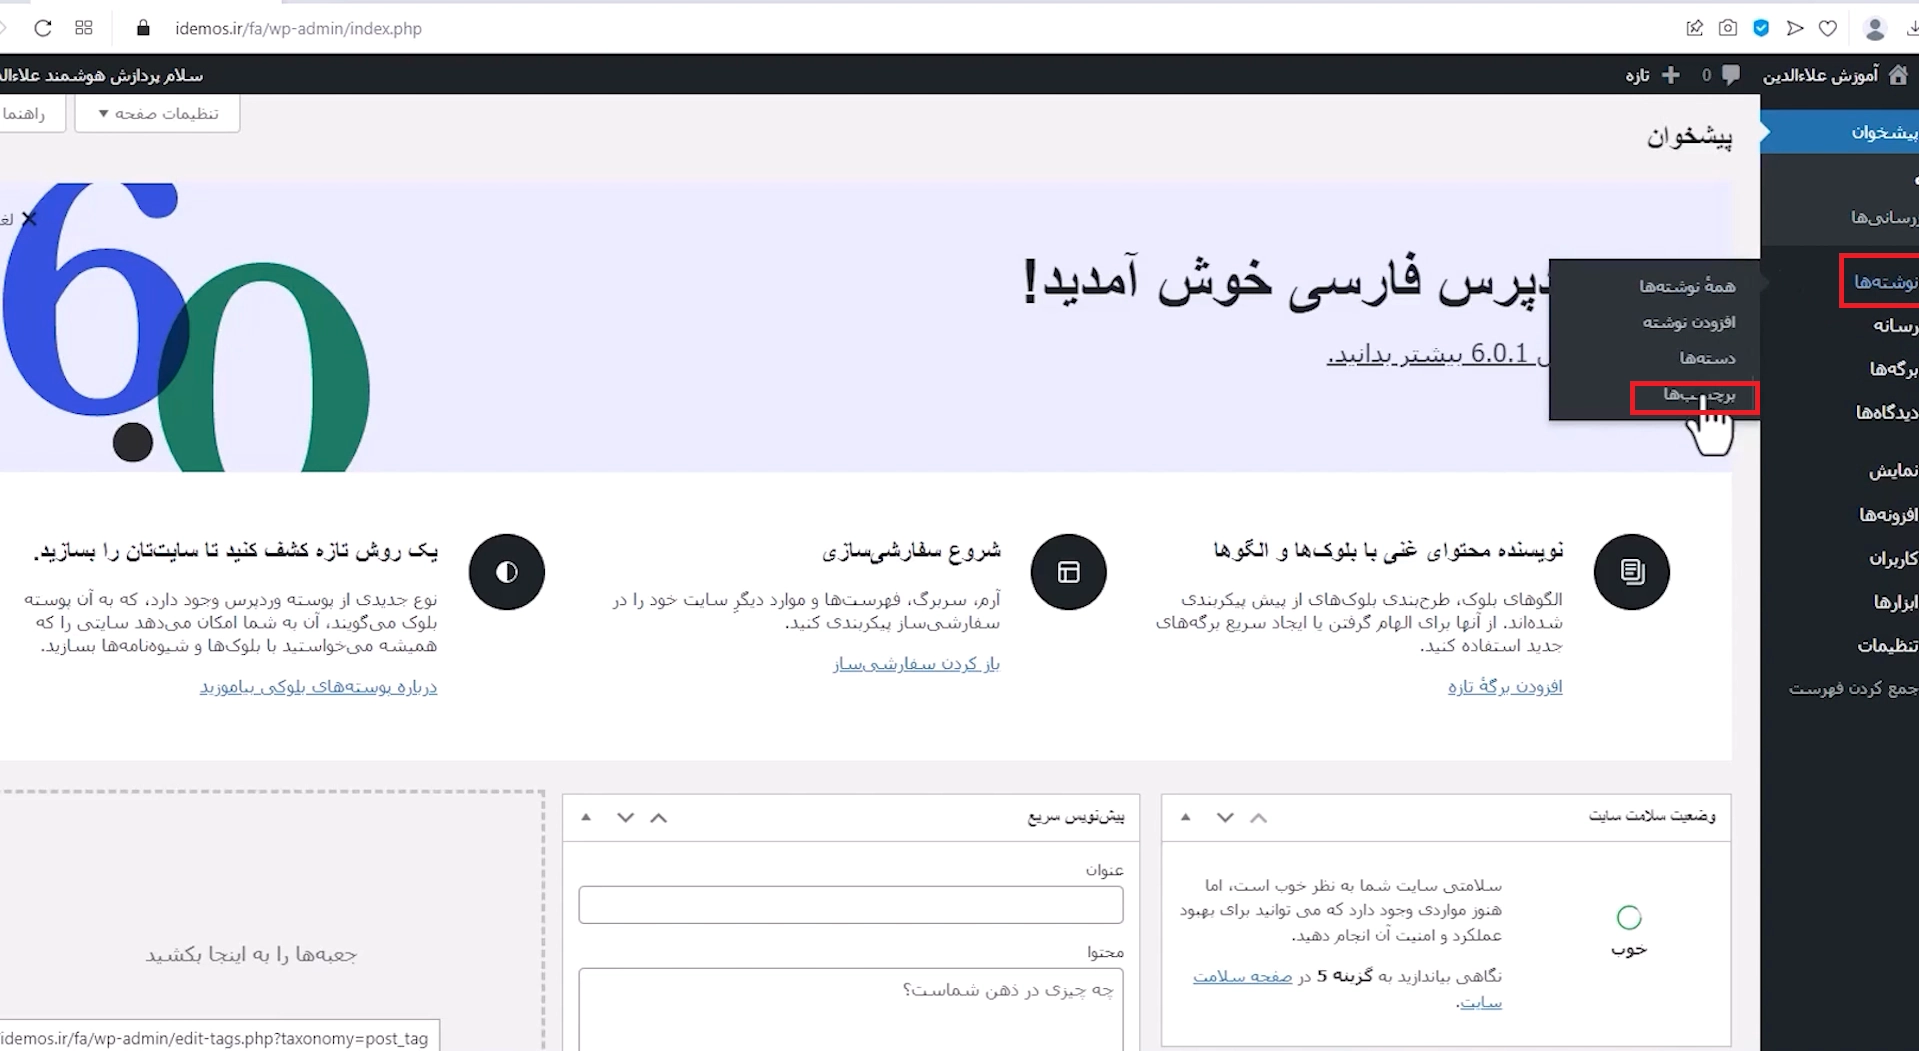
Task: Click the blue shield ad-blocker icon
Action: [1761, 28]
